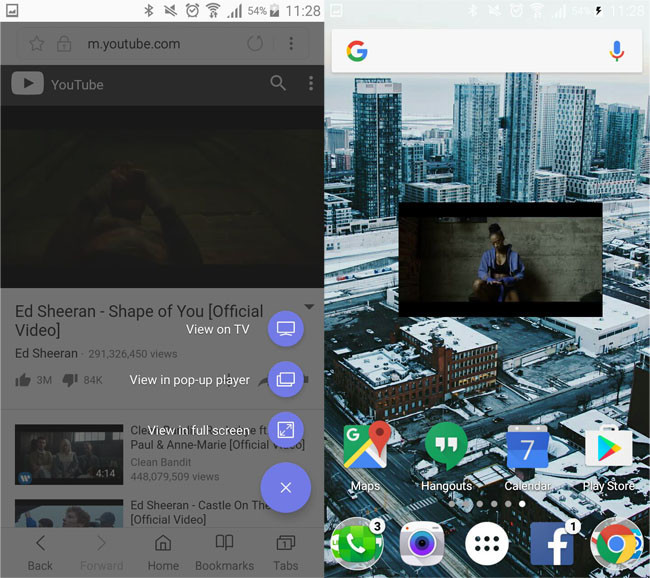Tap Forward navigation button
The height and width of the screenshot is (578, 650).
[102, 553]
